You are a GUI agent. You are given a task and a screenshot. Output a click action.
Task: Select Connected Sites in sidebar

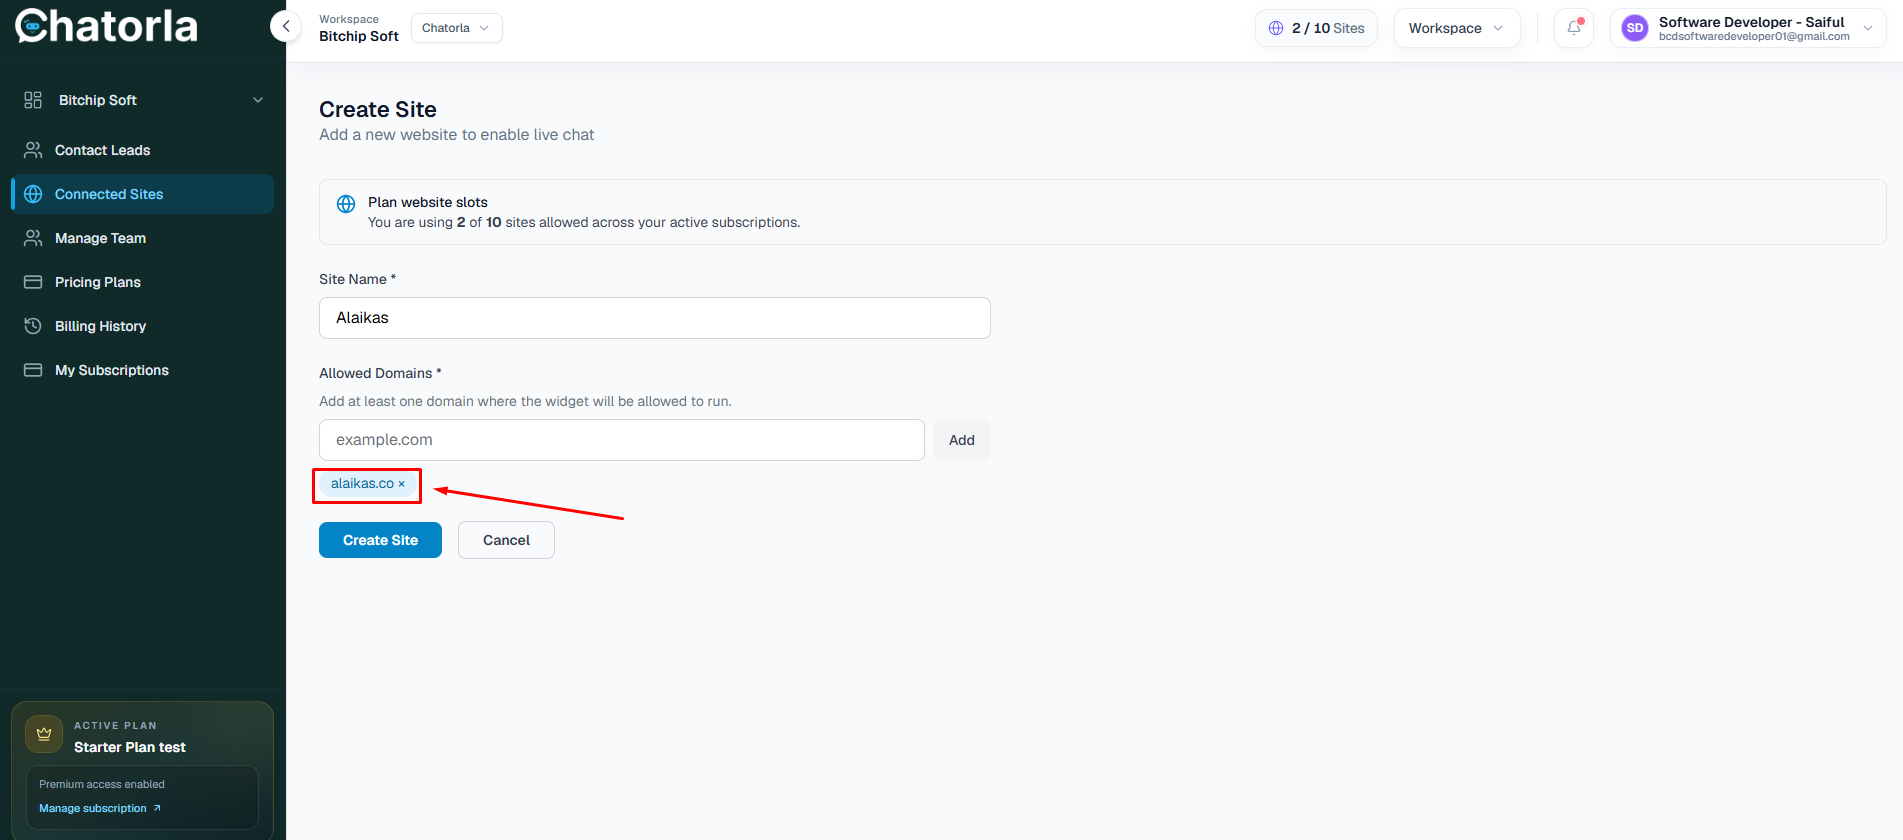(x=143, y=194)
